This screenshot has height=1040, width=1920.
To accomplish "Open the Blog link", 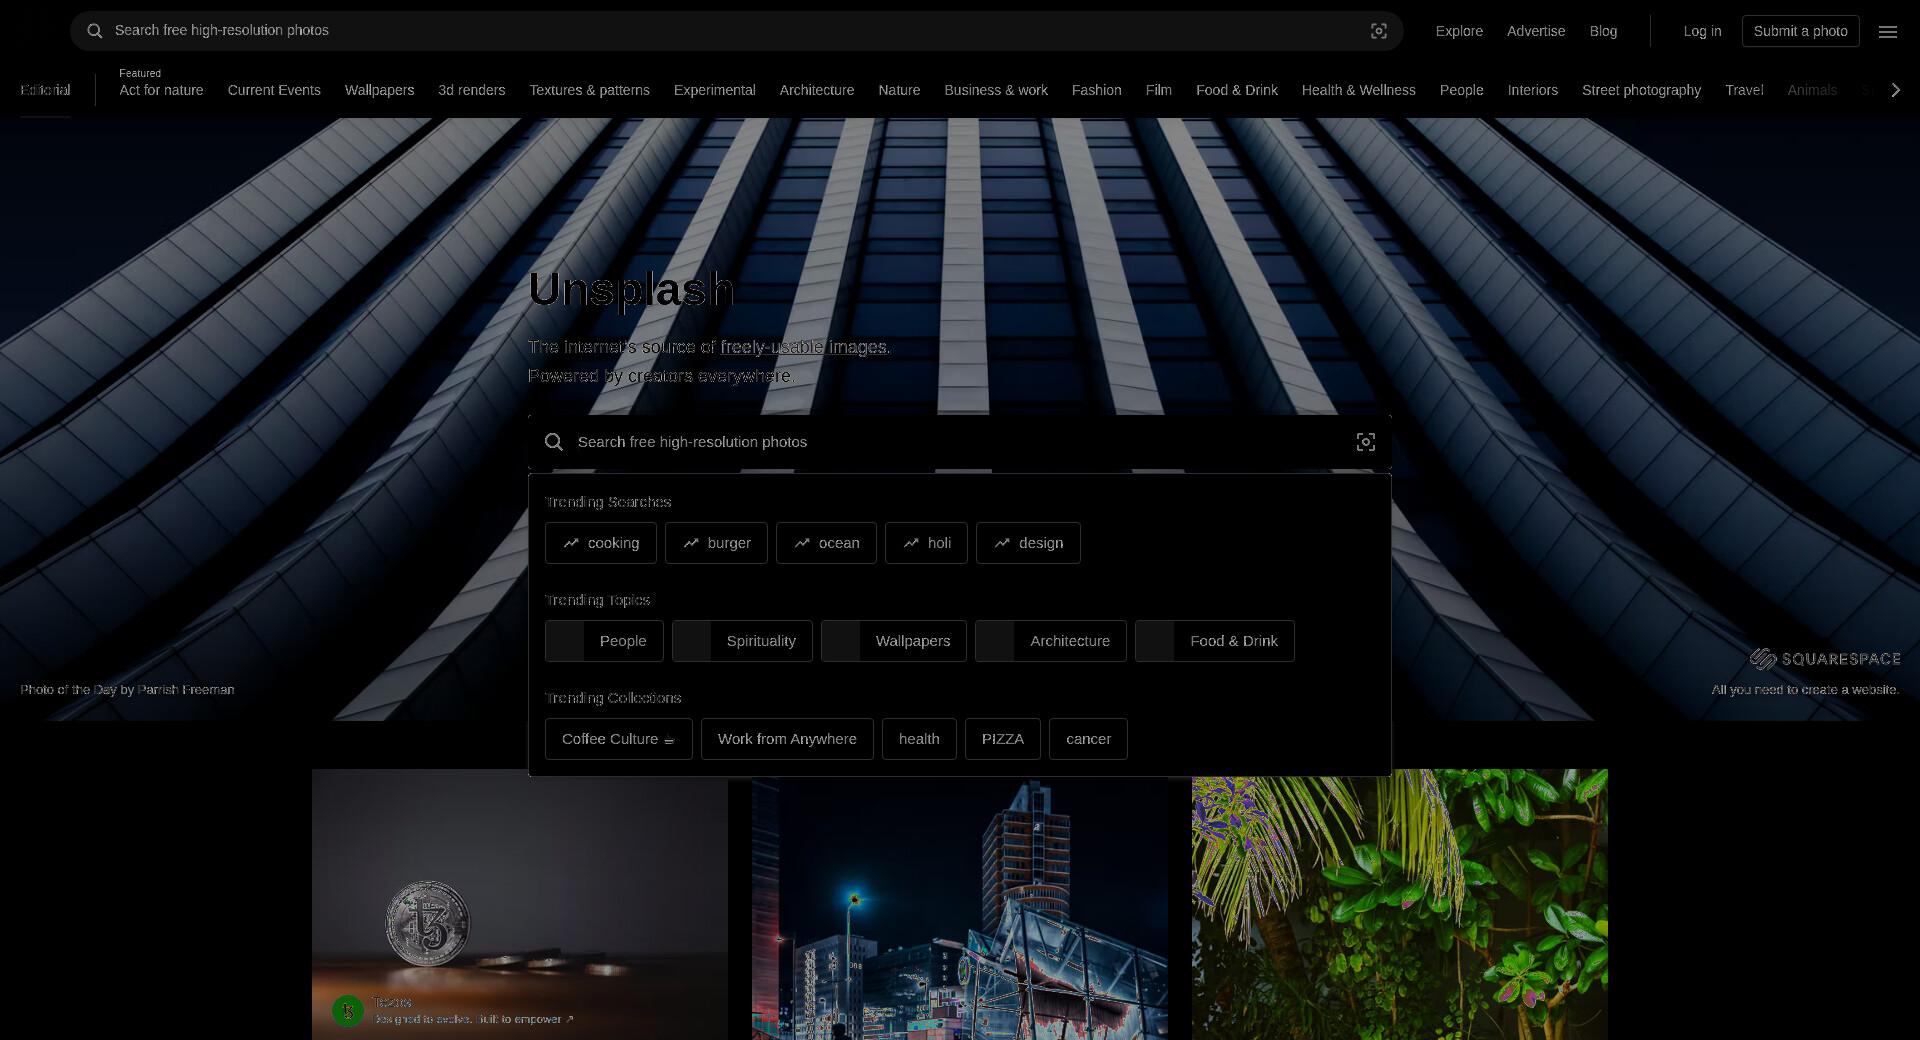I will 1603,31.
